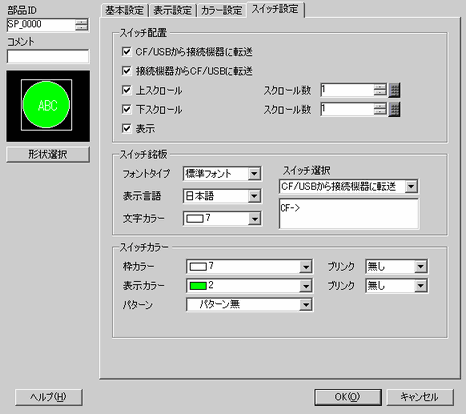Click the コメント input field
The width and height of the screenshot is (466, 414).
tap(48, 56)
